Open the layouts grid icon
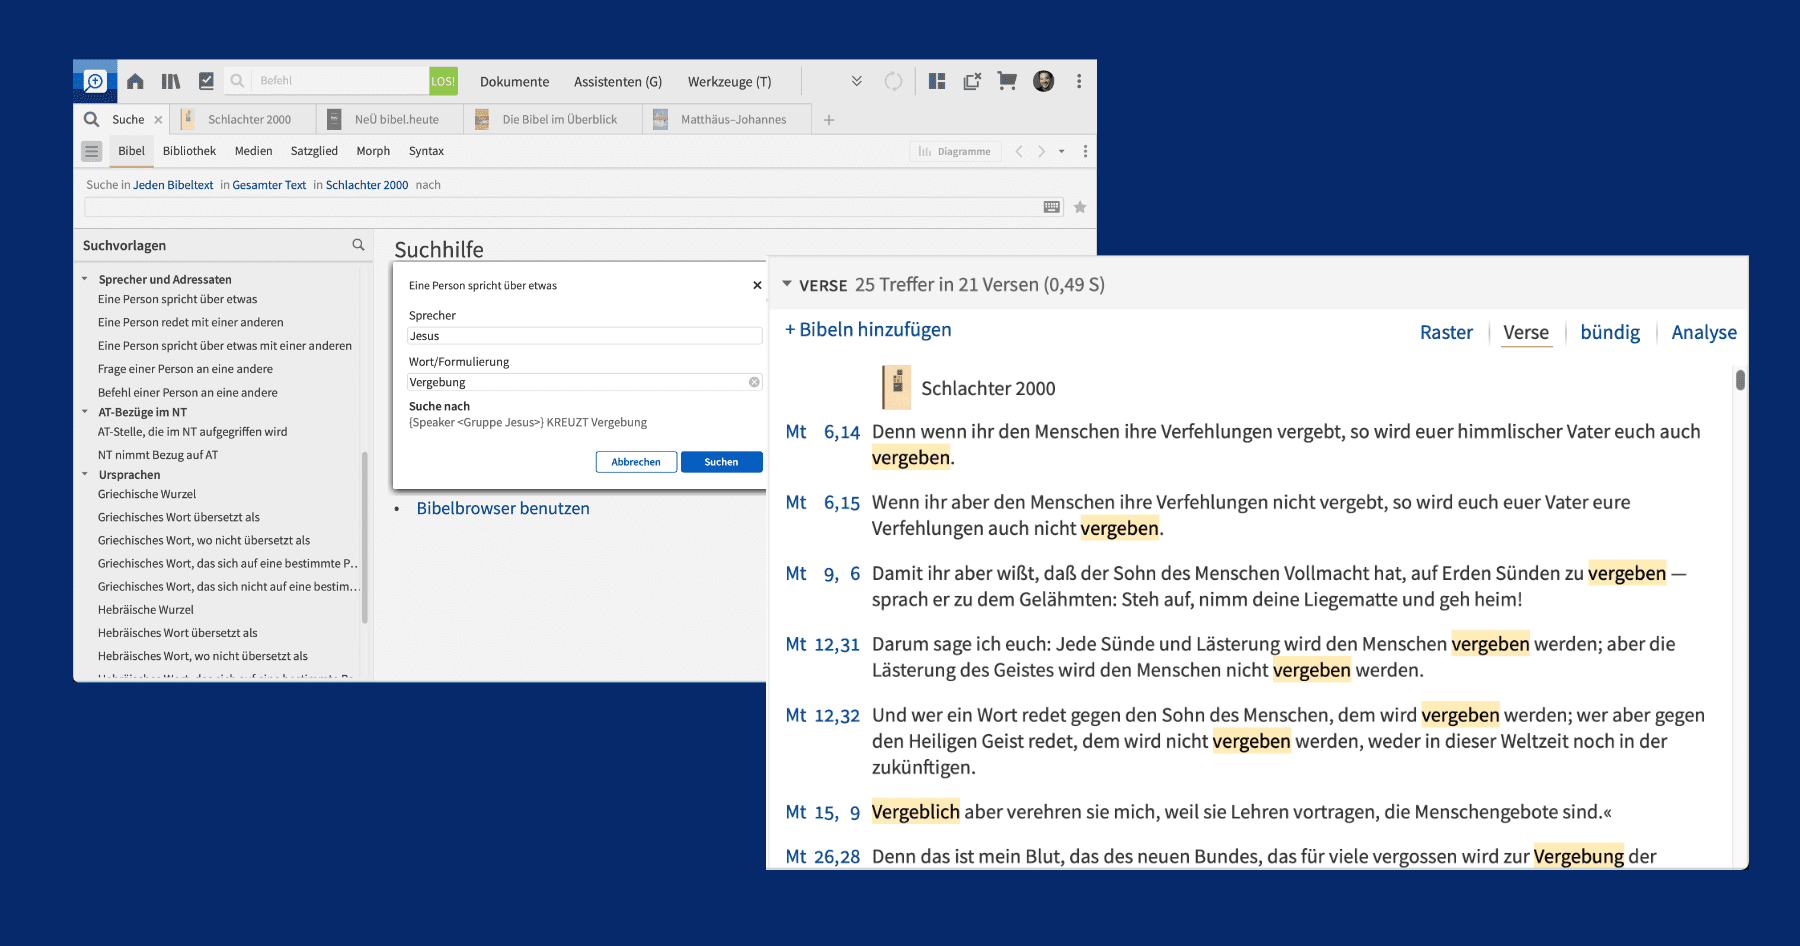 [937, 81]
